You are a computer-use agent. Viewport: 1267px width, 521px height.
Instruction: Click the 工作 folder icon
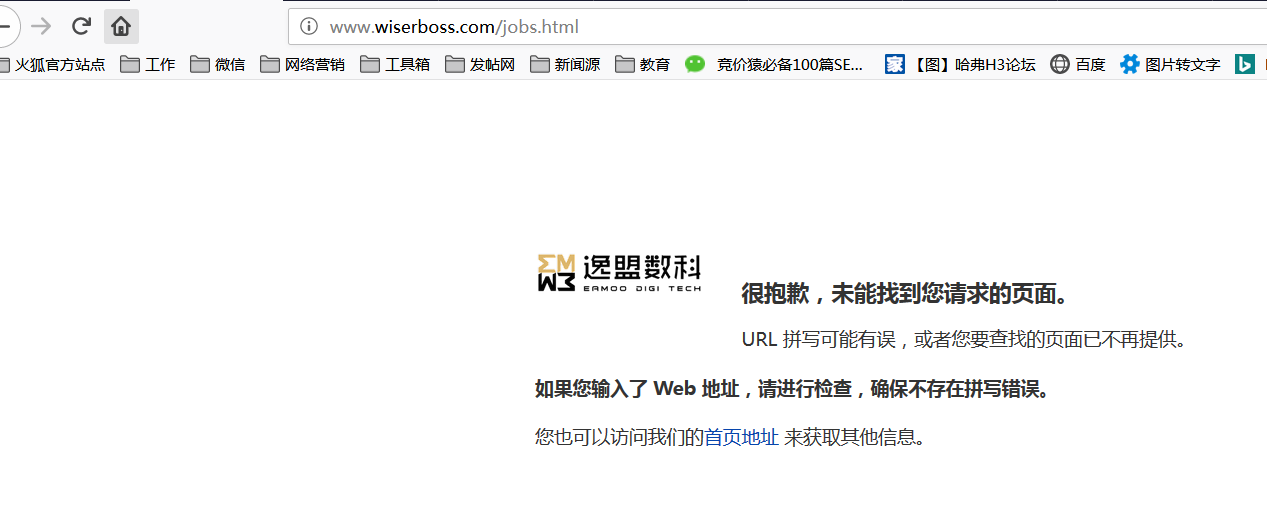pos(130,64)
